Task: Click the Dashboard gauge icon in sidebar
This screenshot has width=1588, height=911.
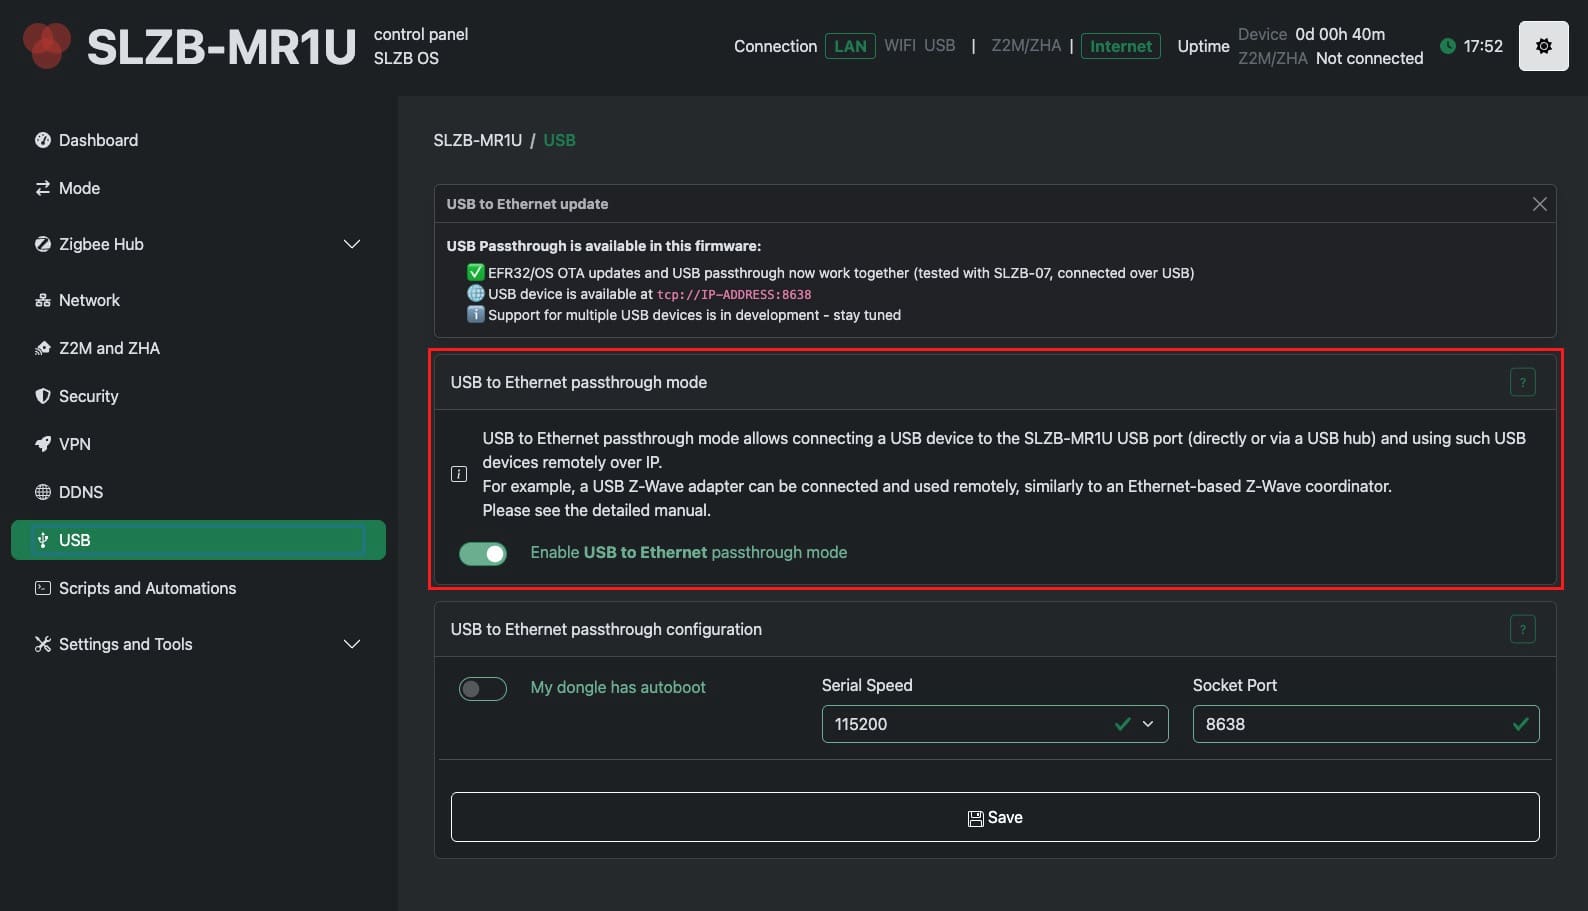Action: [42, 140]
